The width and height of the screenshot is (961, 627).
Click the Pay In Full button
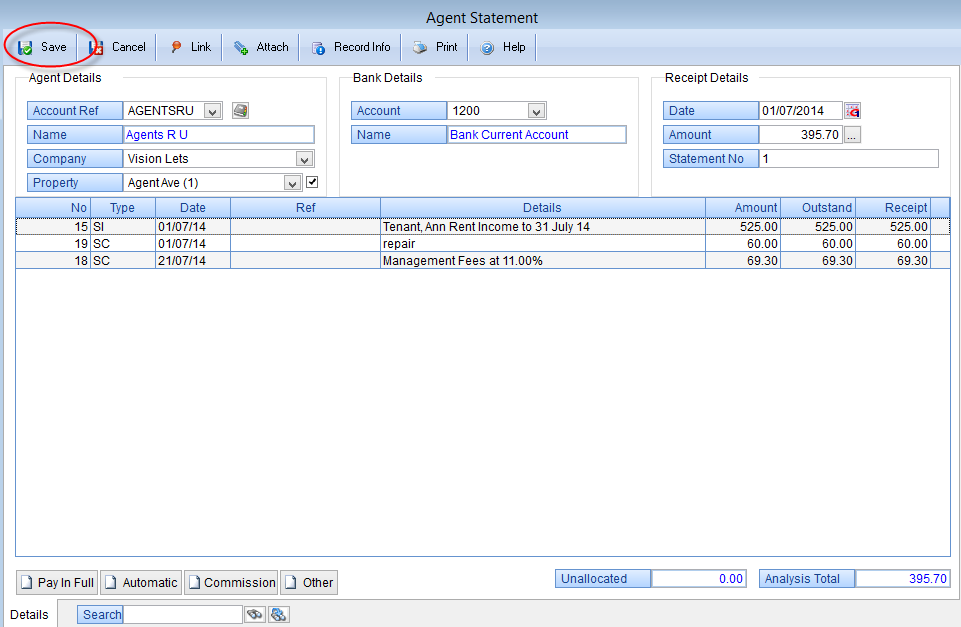[58, 582]
